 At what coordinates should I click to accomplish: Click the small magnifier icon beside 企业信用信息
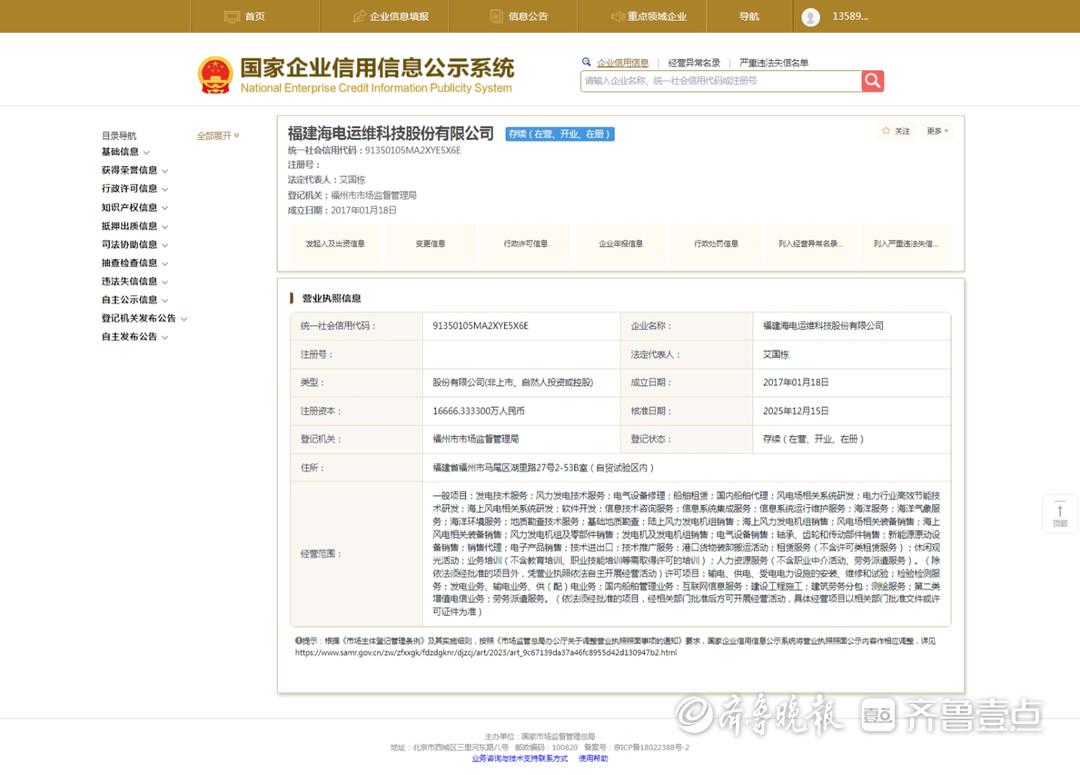tap(586, 62)
